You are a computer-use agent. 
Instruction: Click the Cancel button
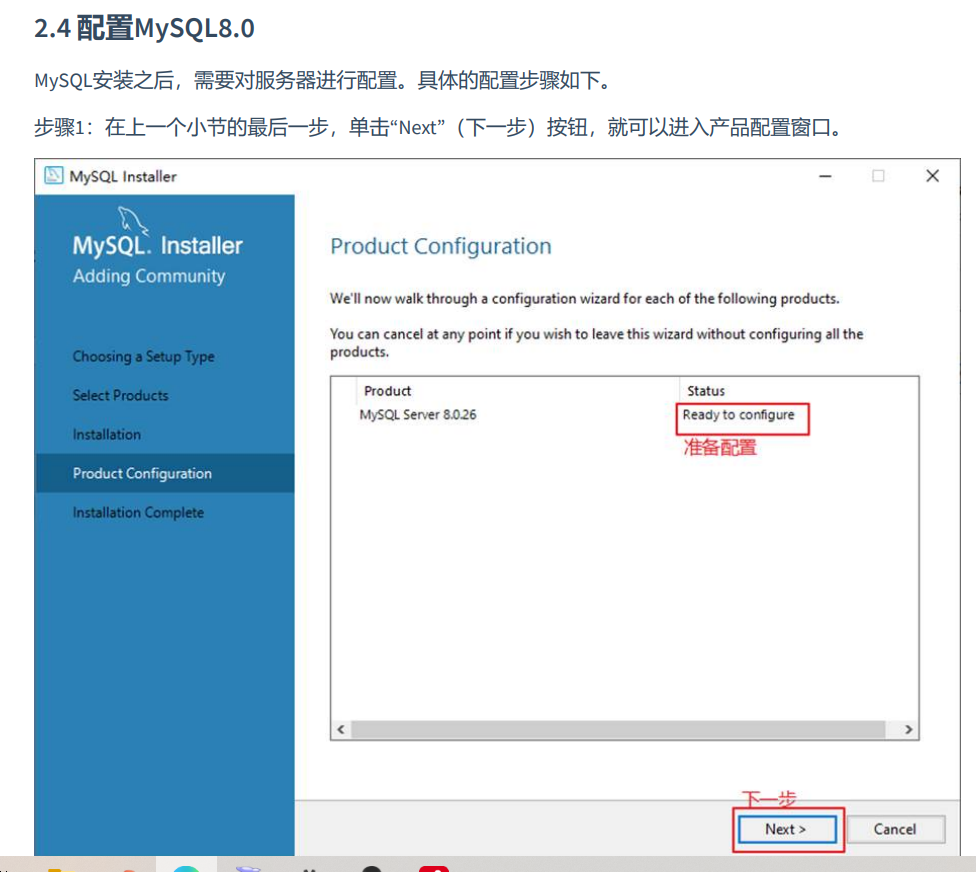point(895,830)
